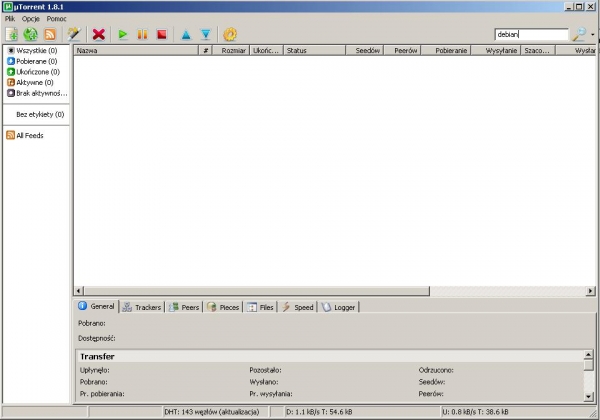Switch to the Trackers tab
Viewport: 600px width, 420px height.
(x=142, y=307)
